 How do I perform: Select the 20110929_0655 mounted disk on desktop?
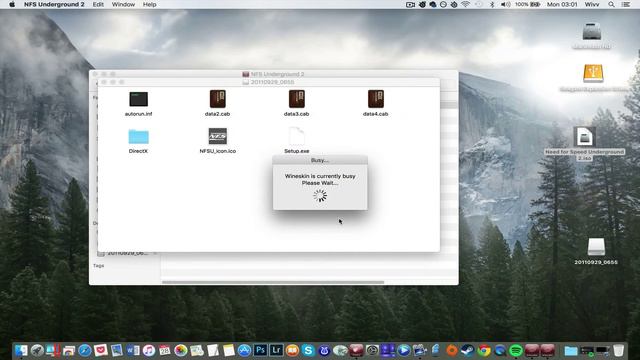(x=596, y=247)
